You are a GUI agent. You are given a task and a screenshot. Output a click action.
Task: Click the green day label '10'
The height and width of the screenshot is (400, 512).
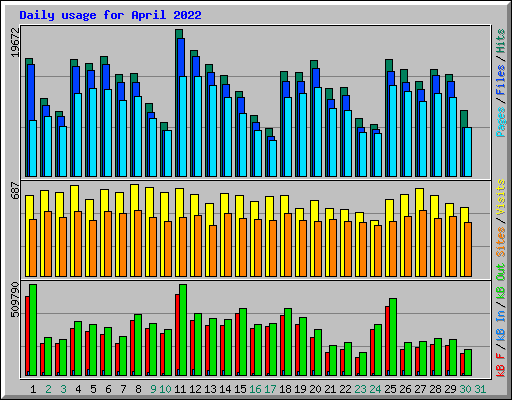[x=165, y=389]
